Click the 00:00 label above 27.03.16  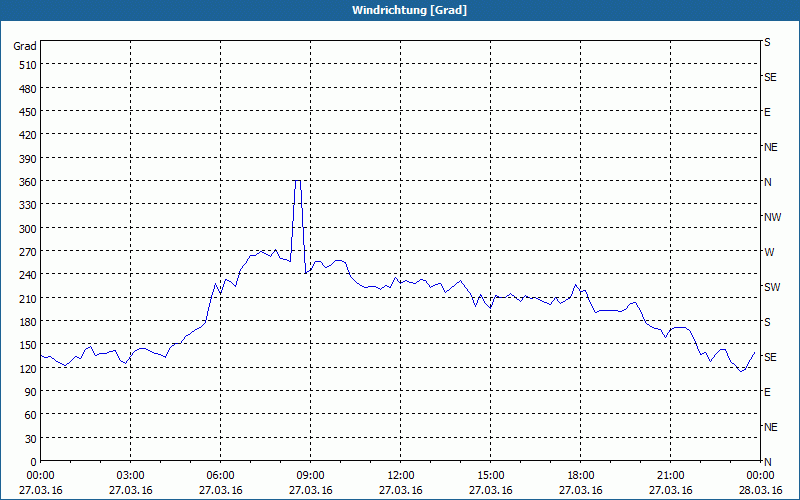tap(40, 476)
